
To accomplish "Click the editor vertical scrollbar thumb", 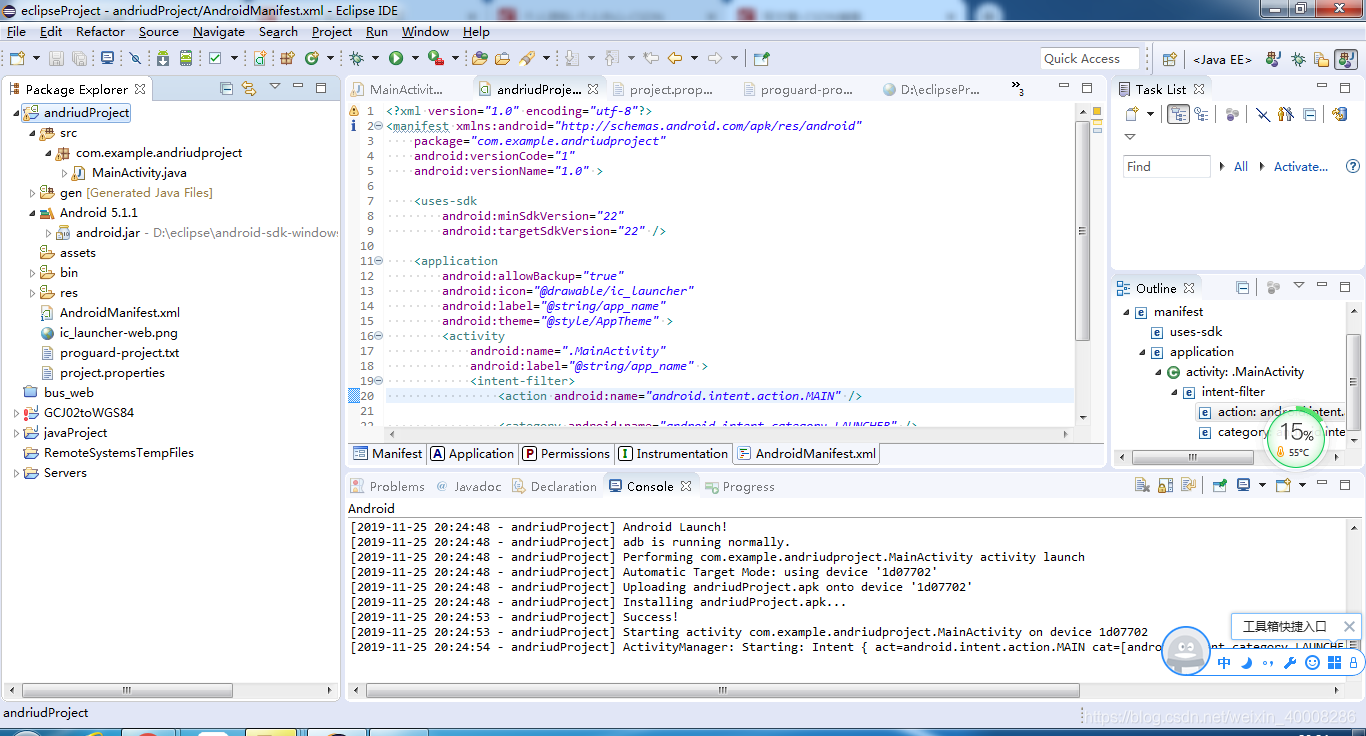I will [x=1082, y=231].
